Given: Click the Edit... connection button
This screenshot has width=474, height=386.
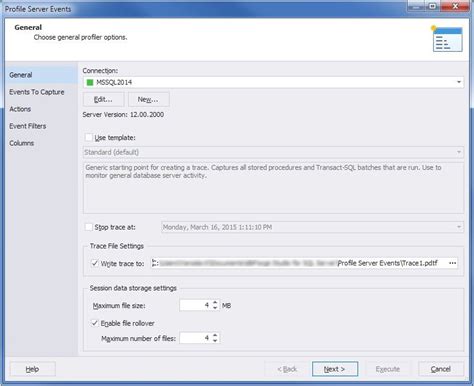Looking at the screenshot, I should tap(103, 99).
